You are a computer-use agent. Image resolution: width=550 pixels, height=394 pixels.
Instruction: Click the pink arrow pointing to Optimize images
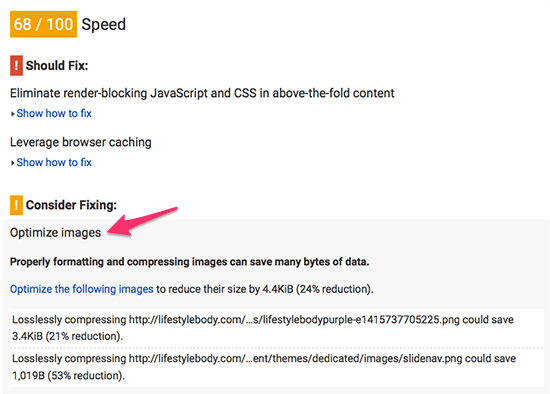pos(142,221)
